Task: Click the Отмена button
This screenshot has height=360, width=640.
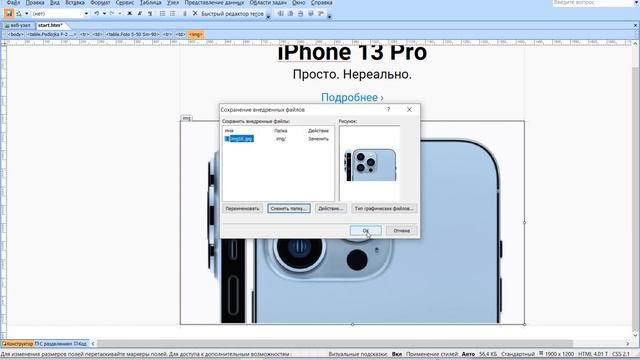Action: (402, 231)
